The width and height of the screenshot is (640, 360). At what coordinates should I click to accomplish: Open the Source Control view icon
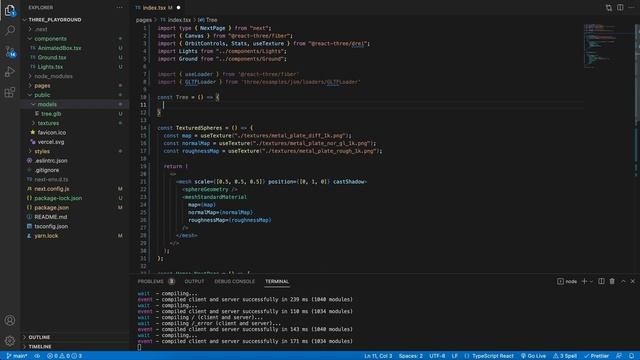click(x=10, y=52)
